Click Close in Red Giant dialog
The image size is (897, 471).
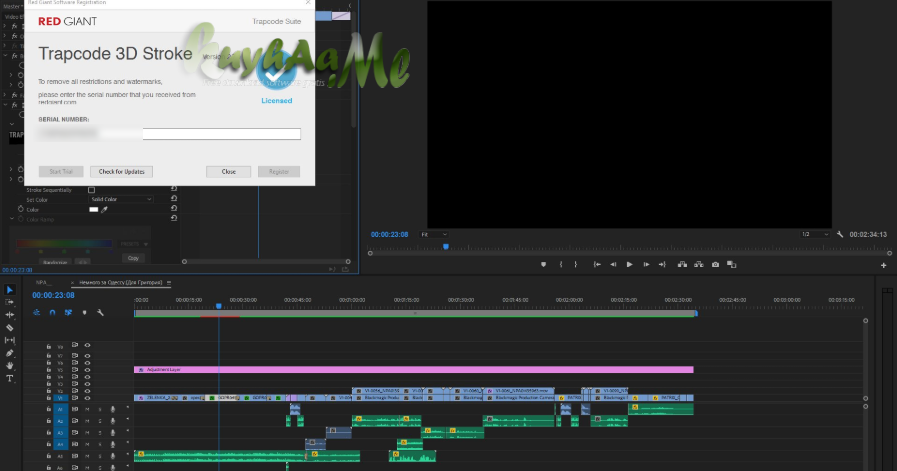(x=228, y=172)
